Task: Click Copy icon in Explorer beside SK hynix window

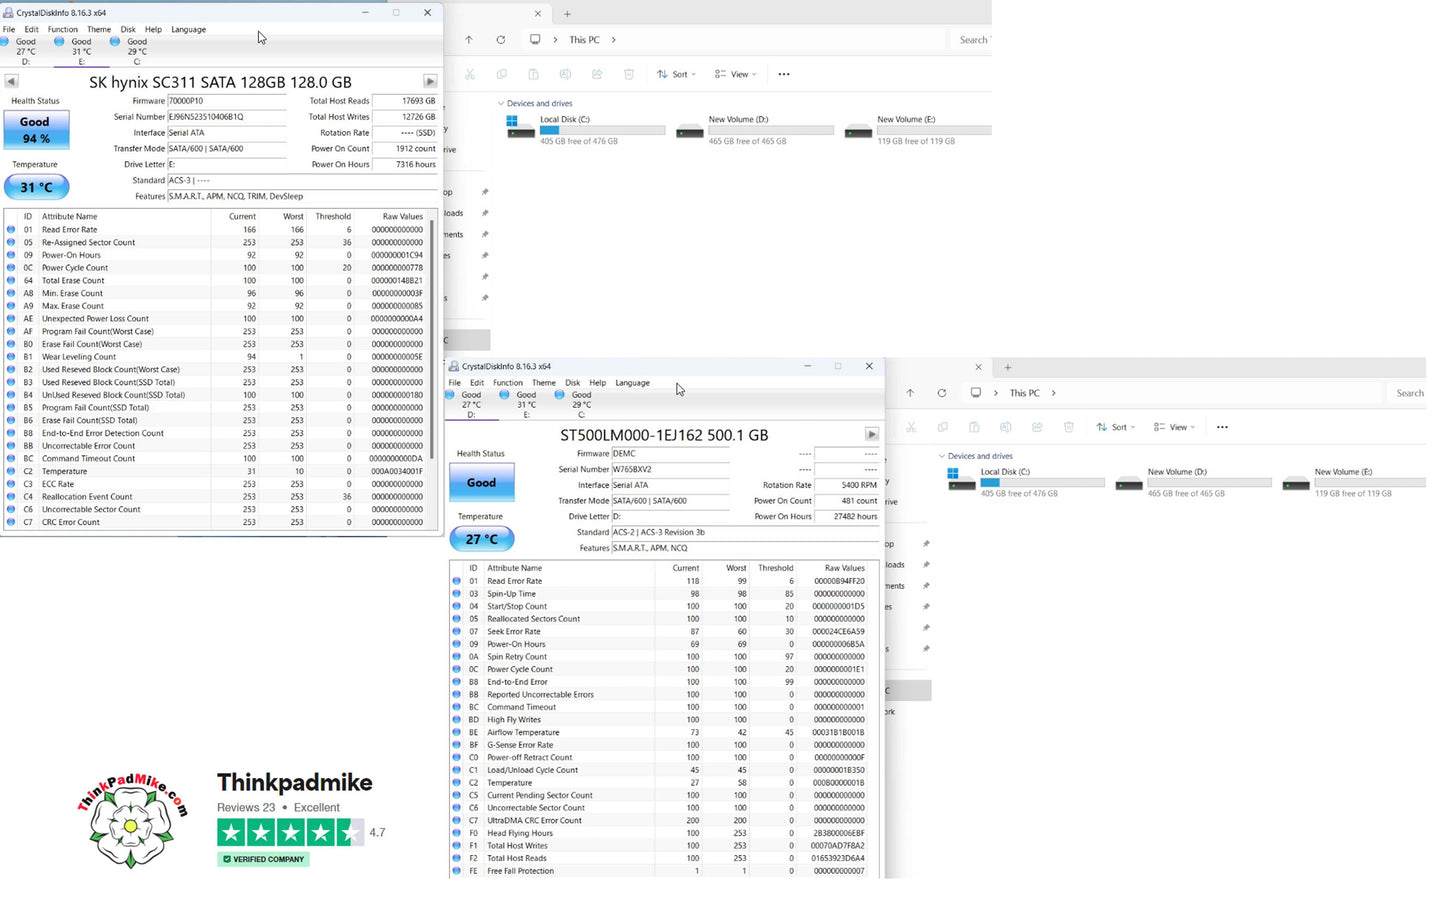Action: [x=501, y=74]
